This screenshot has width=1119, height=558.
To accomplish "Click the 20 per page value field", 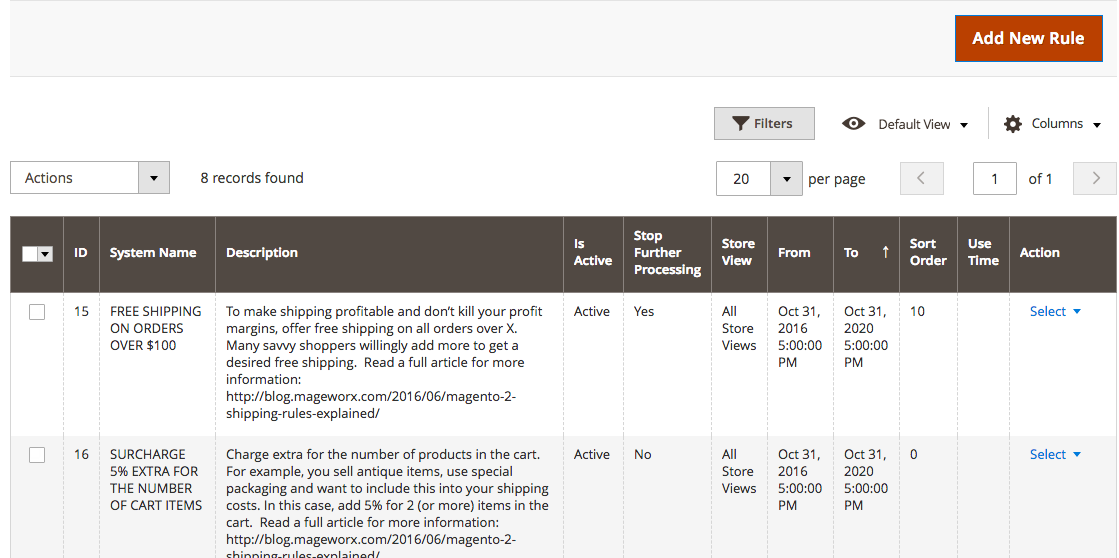I will point(743,179).
